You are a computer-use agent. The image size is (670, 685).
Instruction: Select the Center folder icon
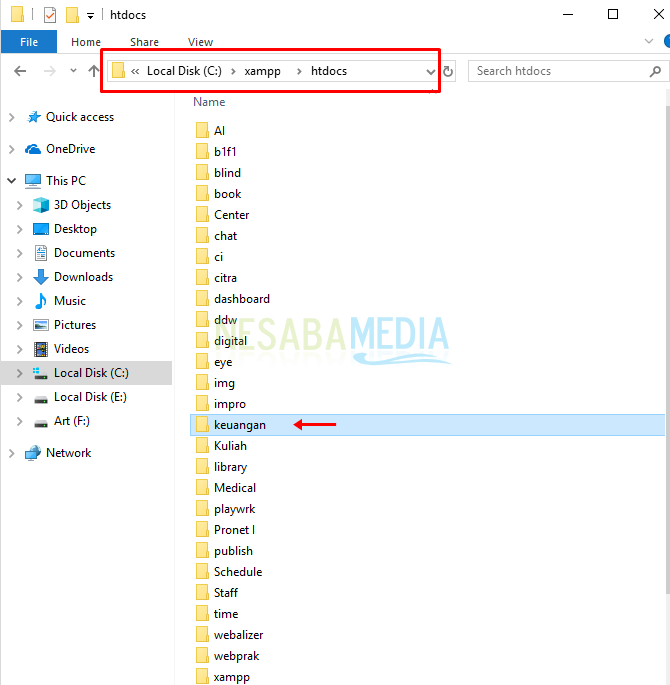pyautogui.click(x=202, y=214)
